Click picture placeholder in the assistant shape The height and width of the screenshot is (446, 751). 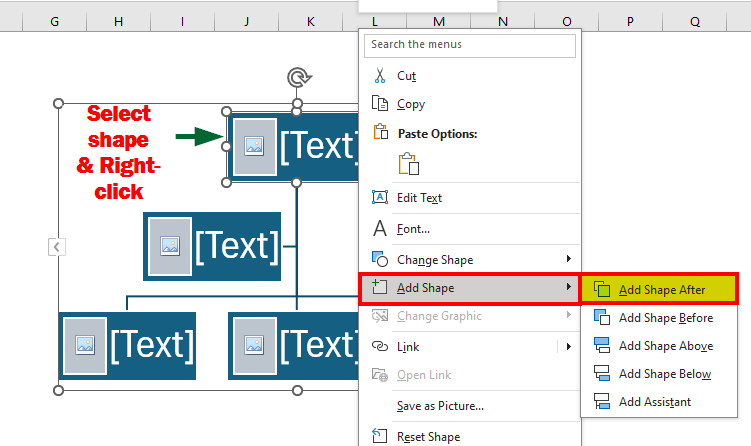pyautogui.click(x=170, y=246)
